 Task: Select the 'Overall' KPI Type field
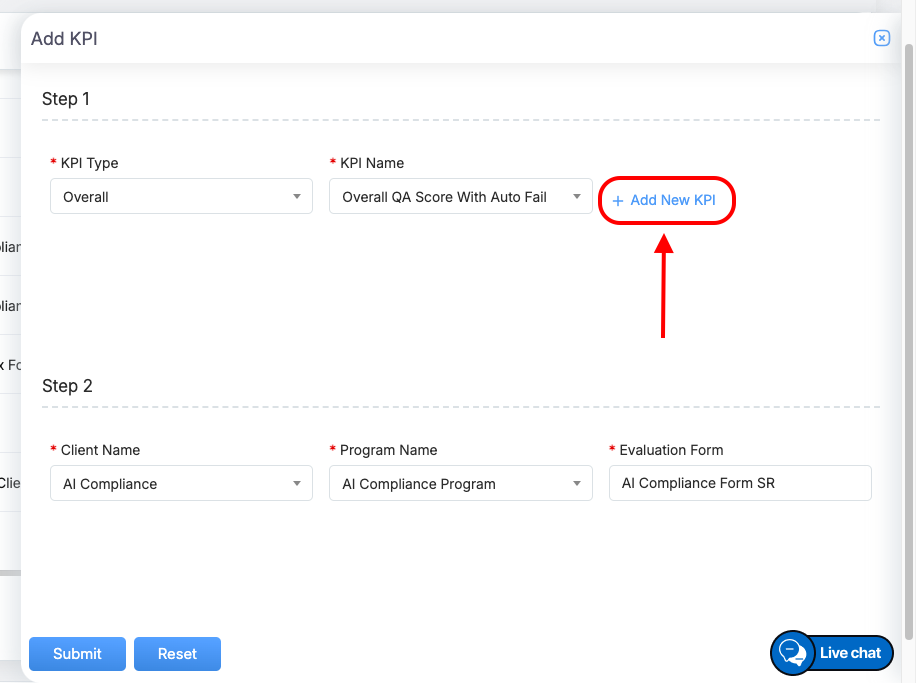[x=170, y=197]
